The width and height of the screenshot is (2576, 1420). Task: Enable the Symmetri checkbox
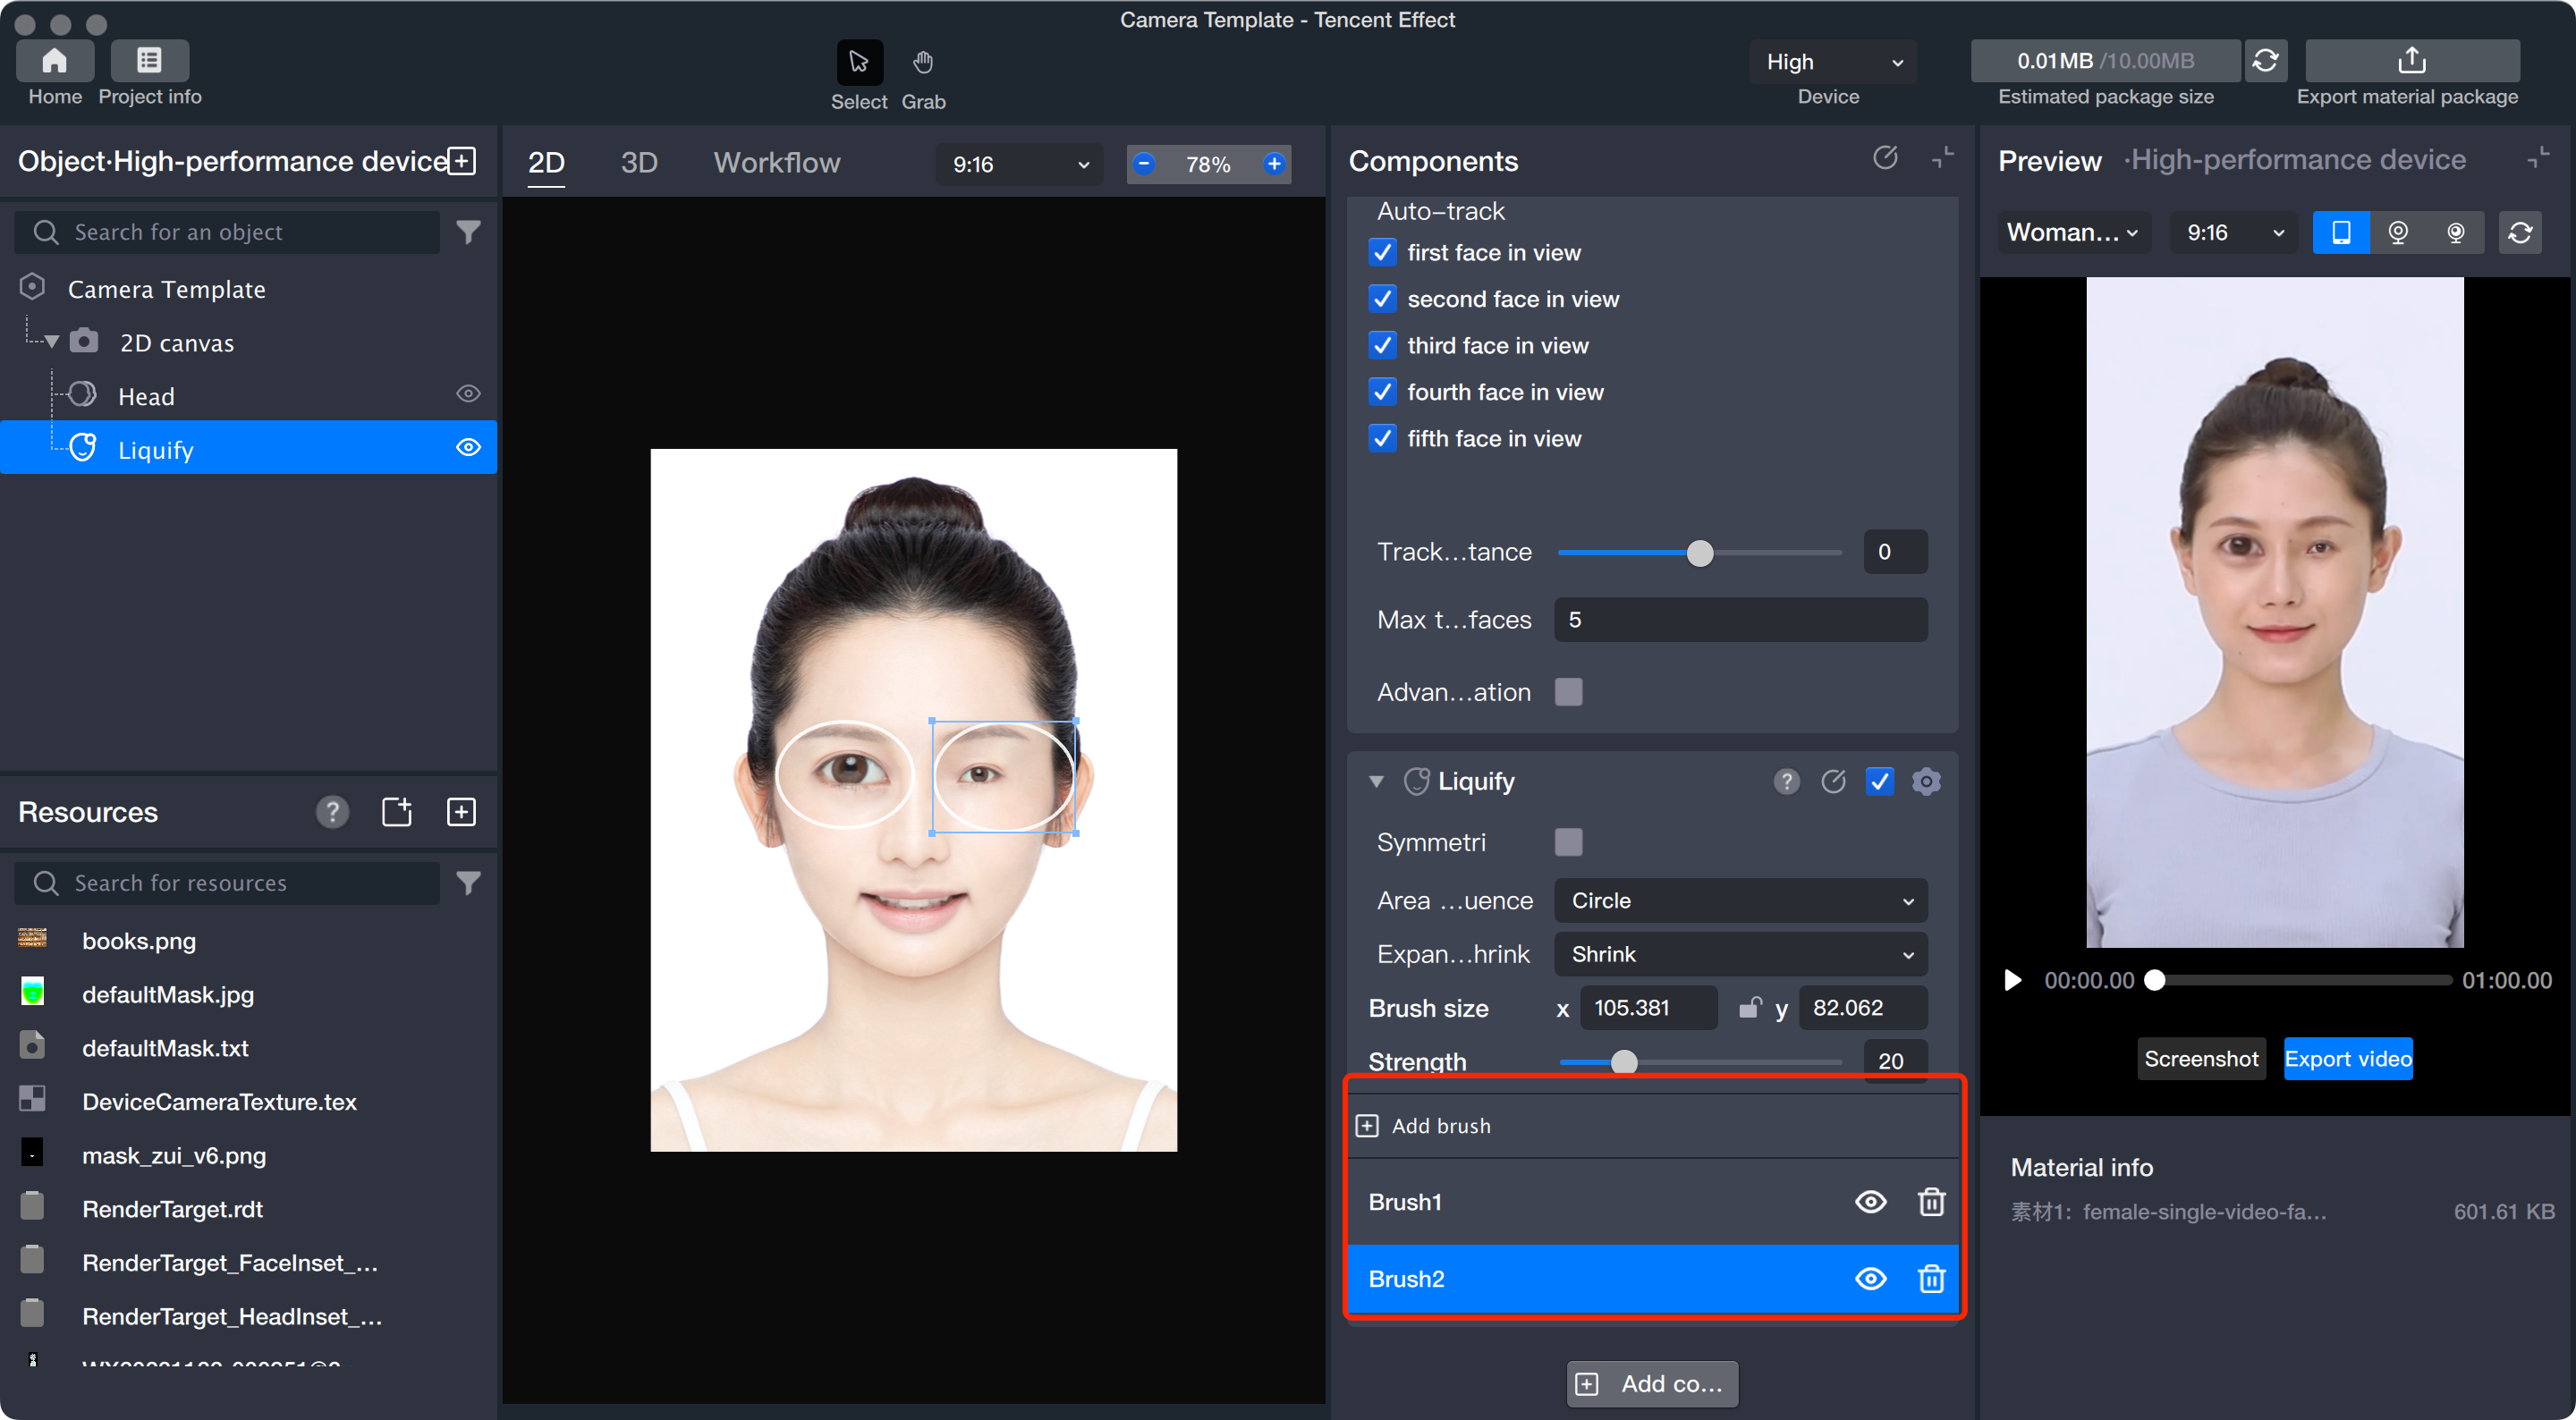1568,842
